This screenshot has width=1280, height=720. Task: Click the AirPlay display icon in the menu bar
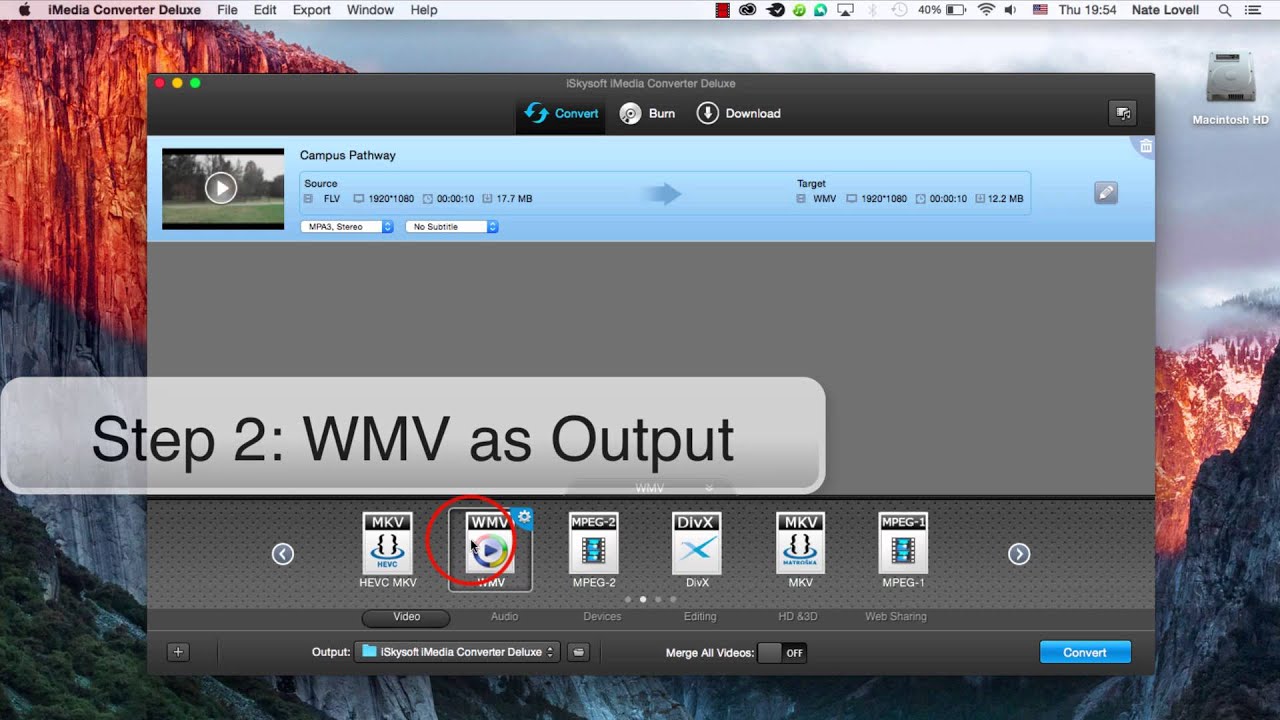(x=846, y=10)
